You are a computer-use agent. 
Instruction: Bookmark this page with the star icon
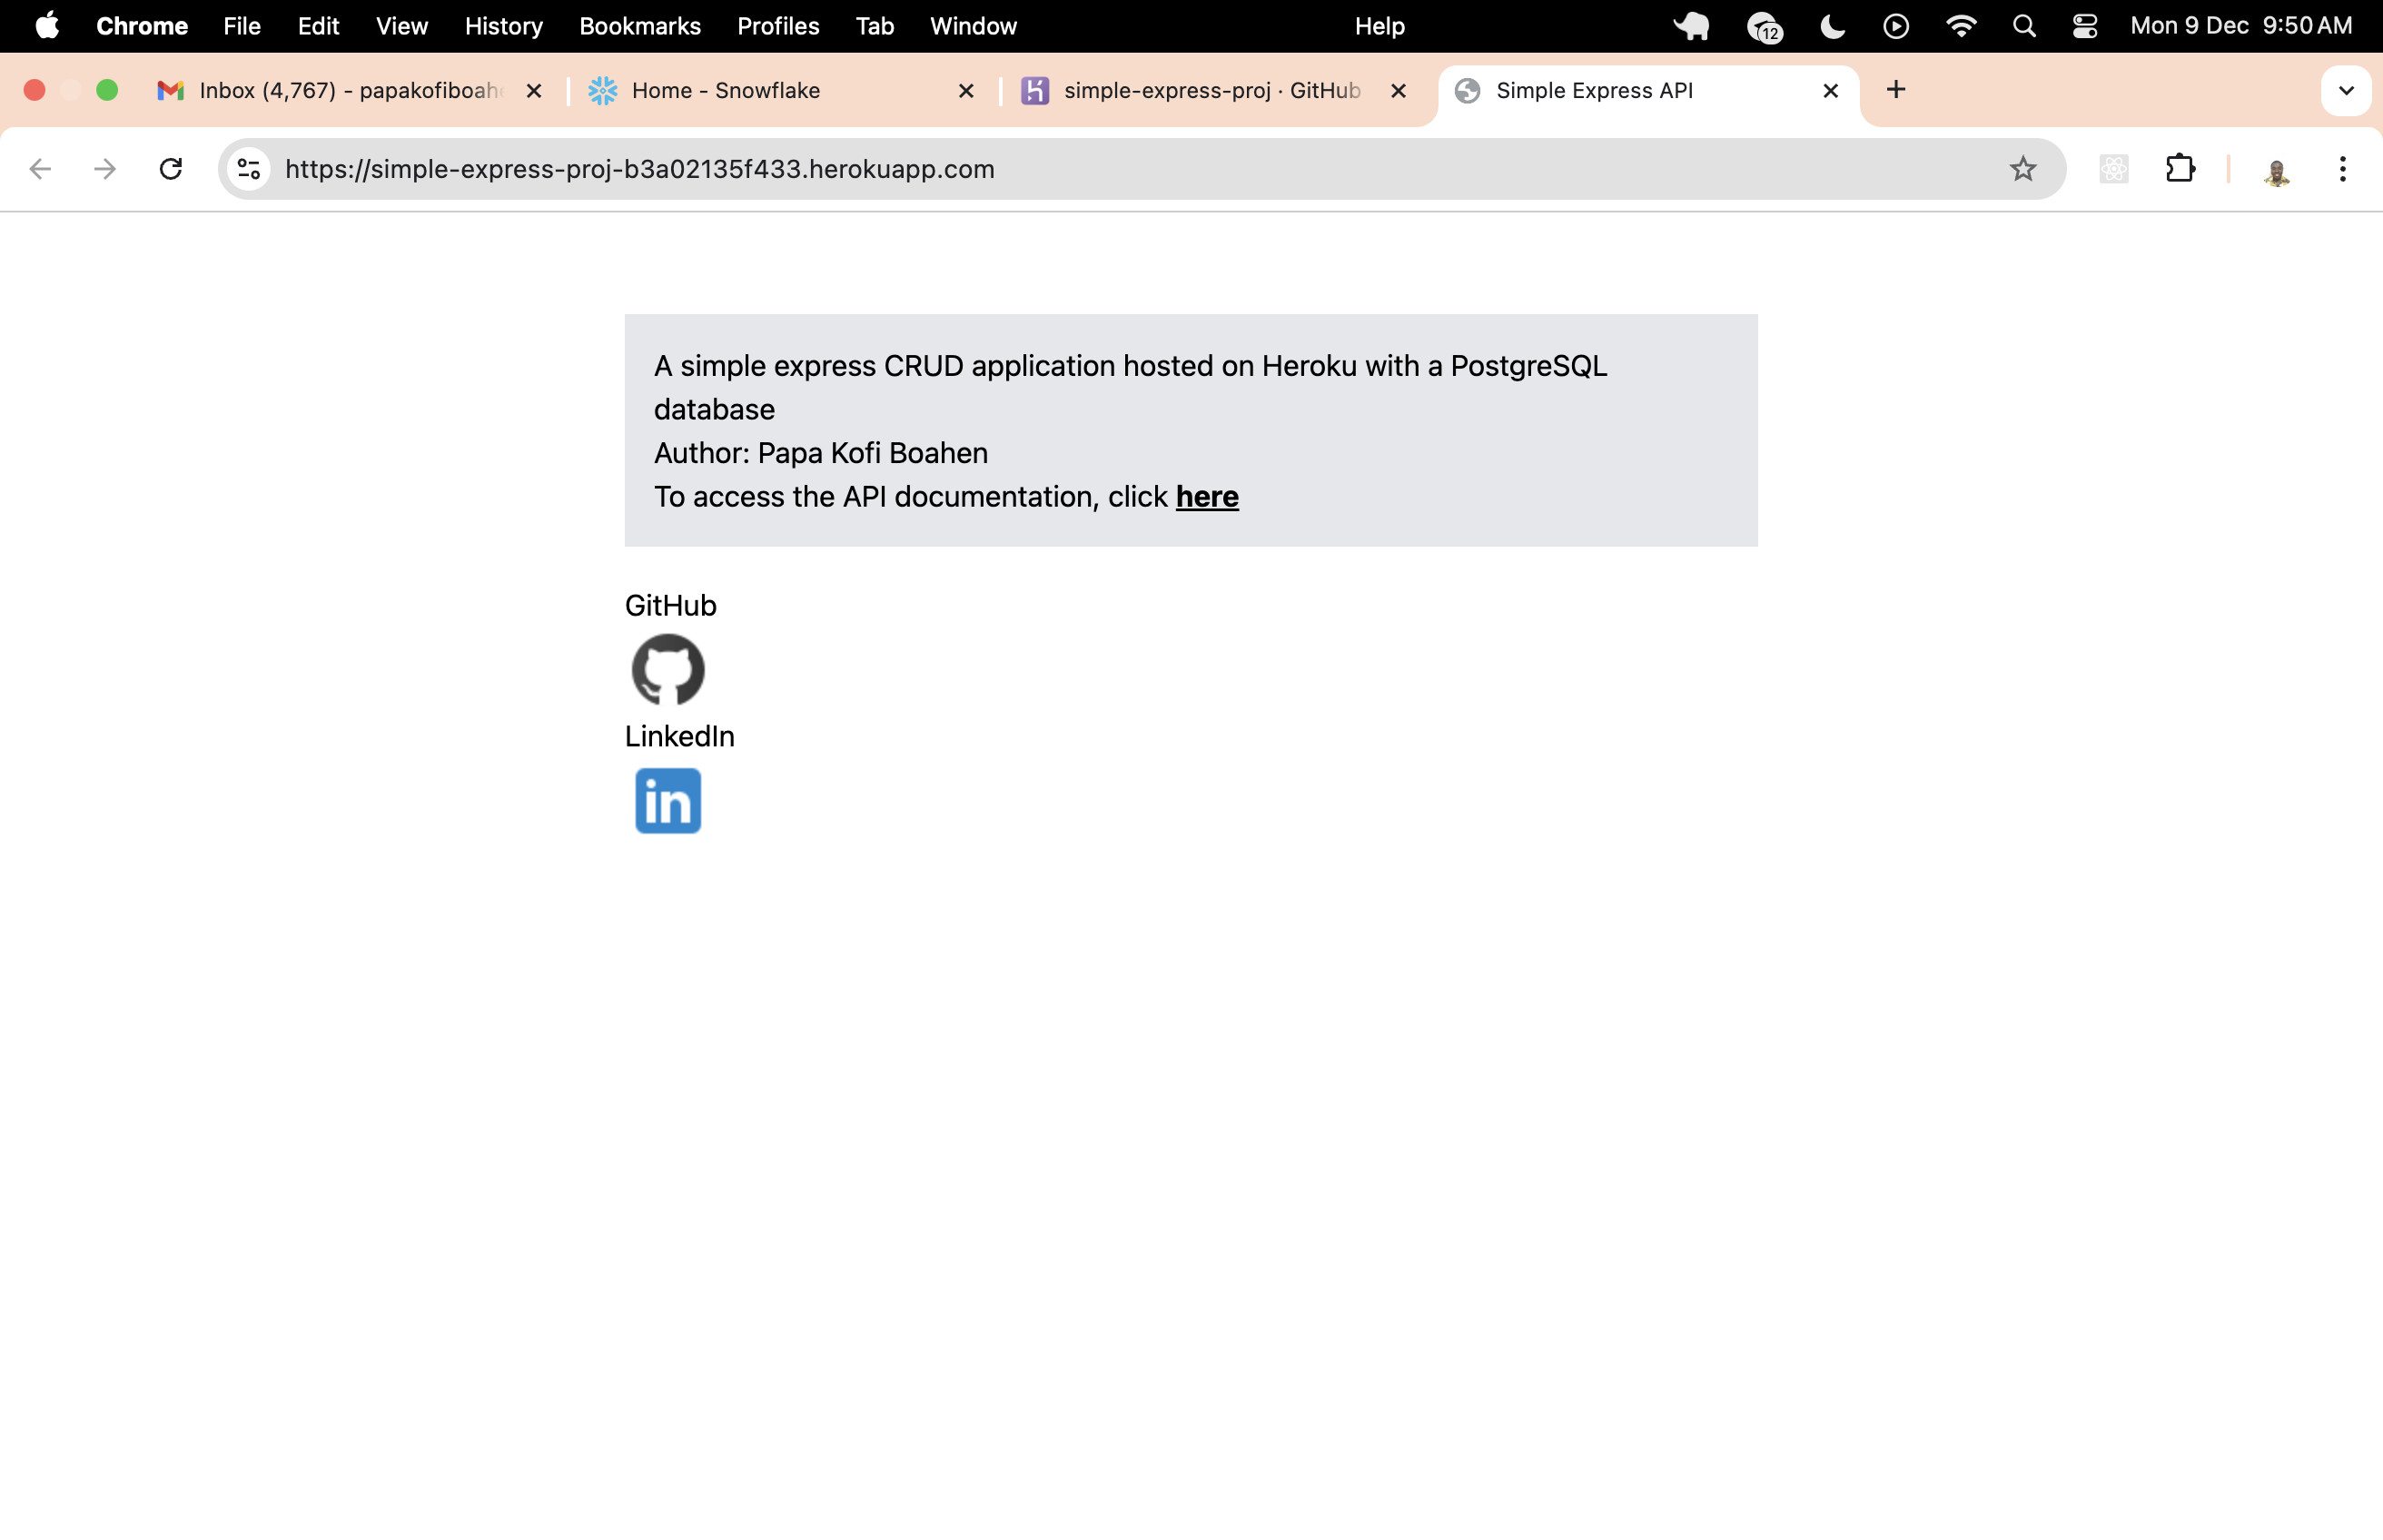[x=2022, y=169]
